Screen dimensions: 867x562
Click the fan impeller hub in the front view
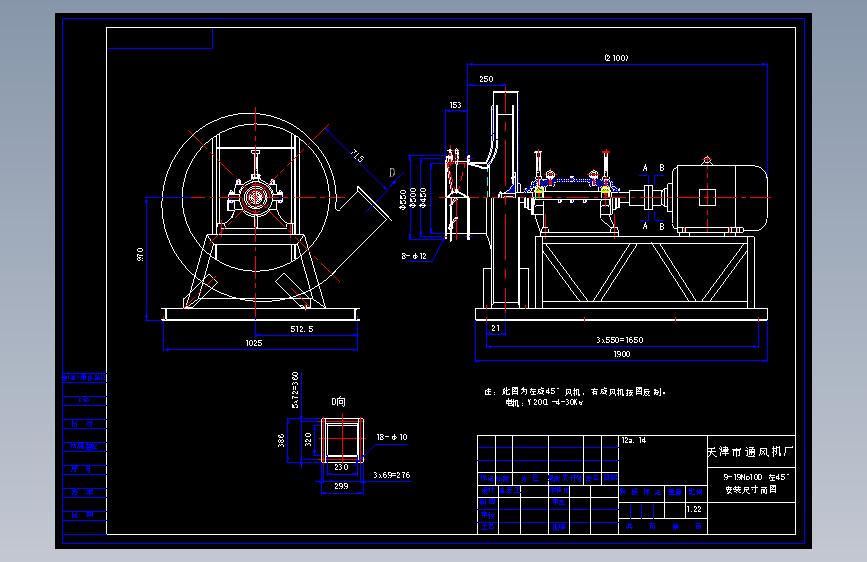pyautogui.click(x=255, y=197)
